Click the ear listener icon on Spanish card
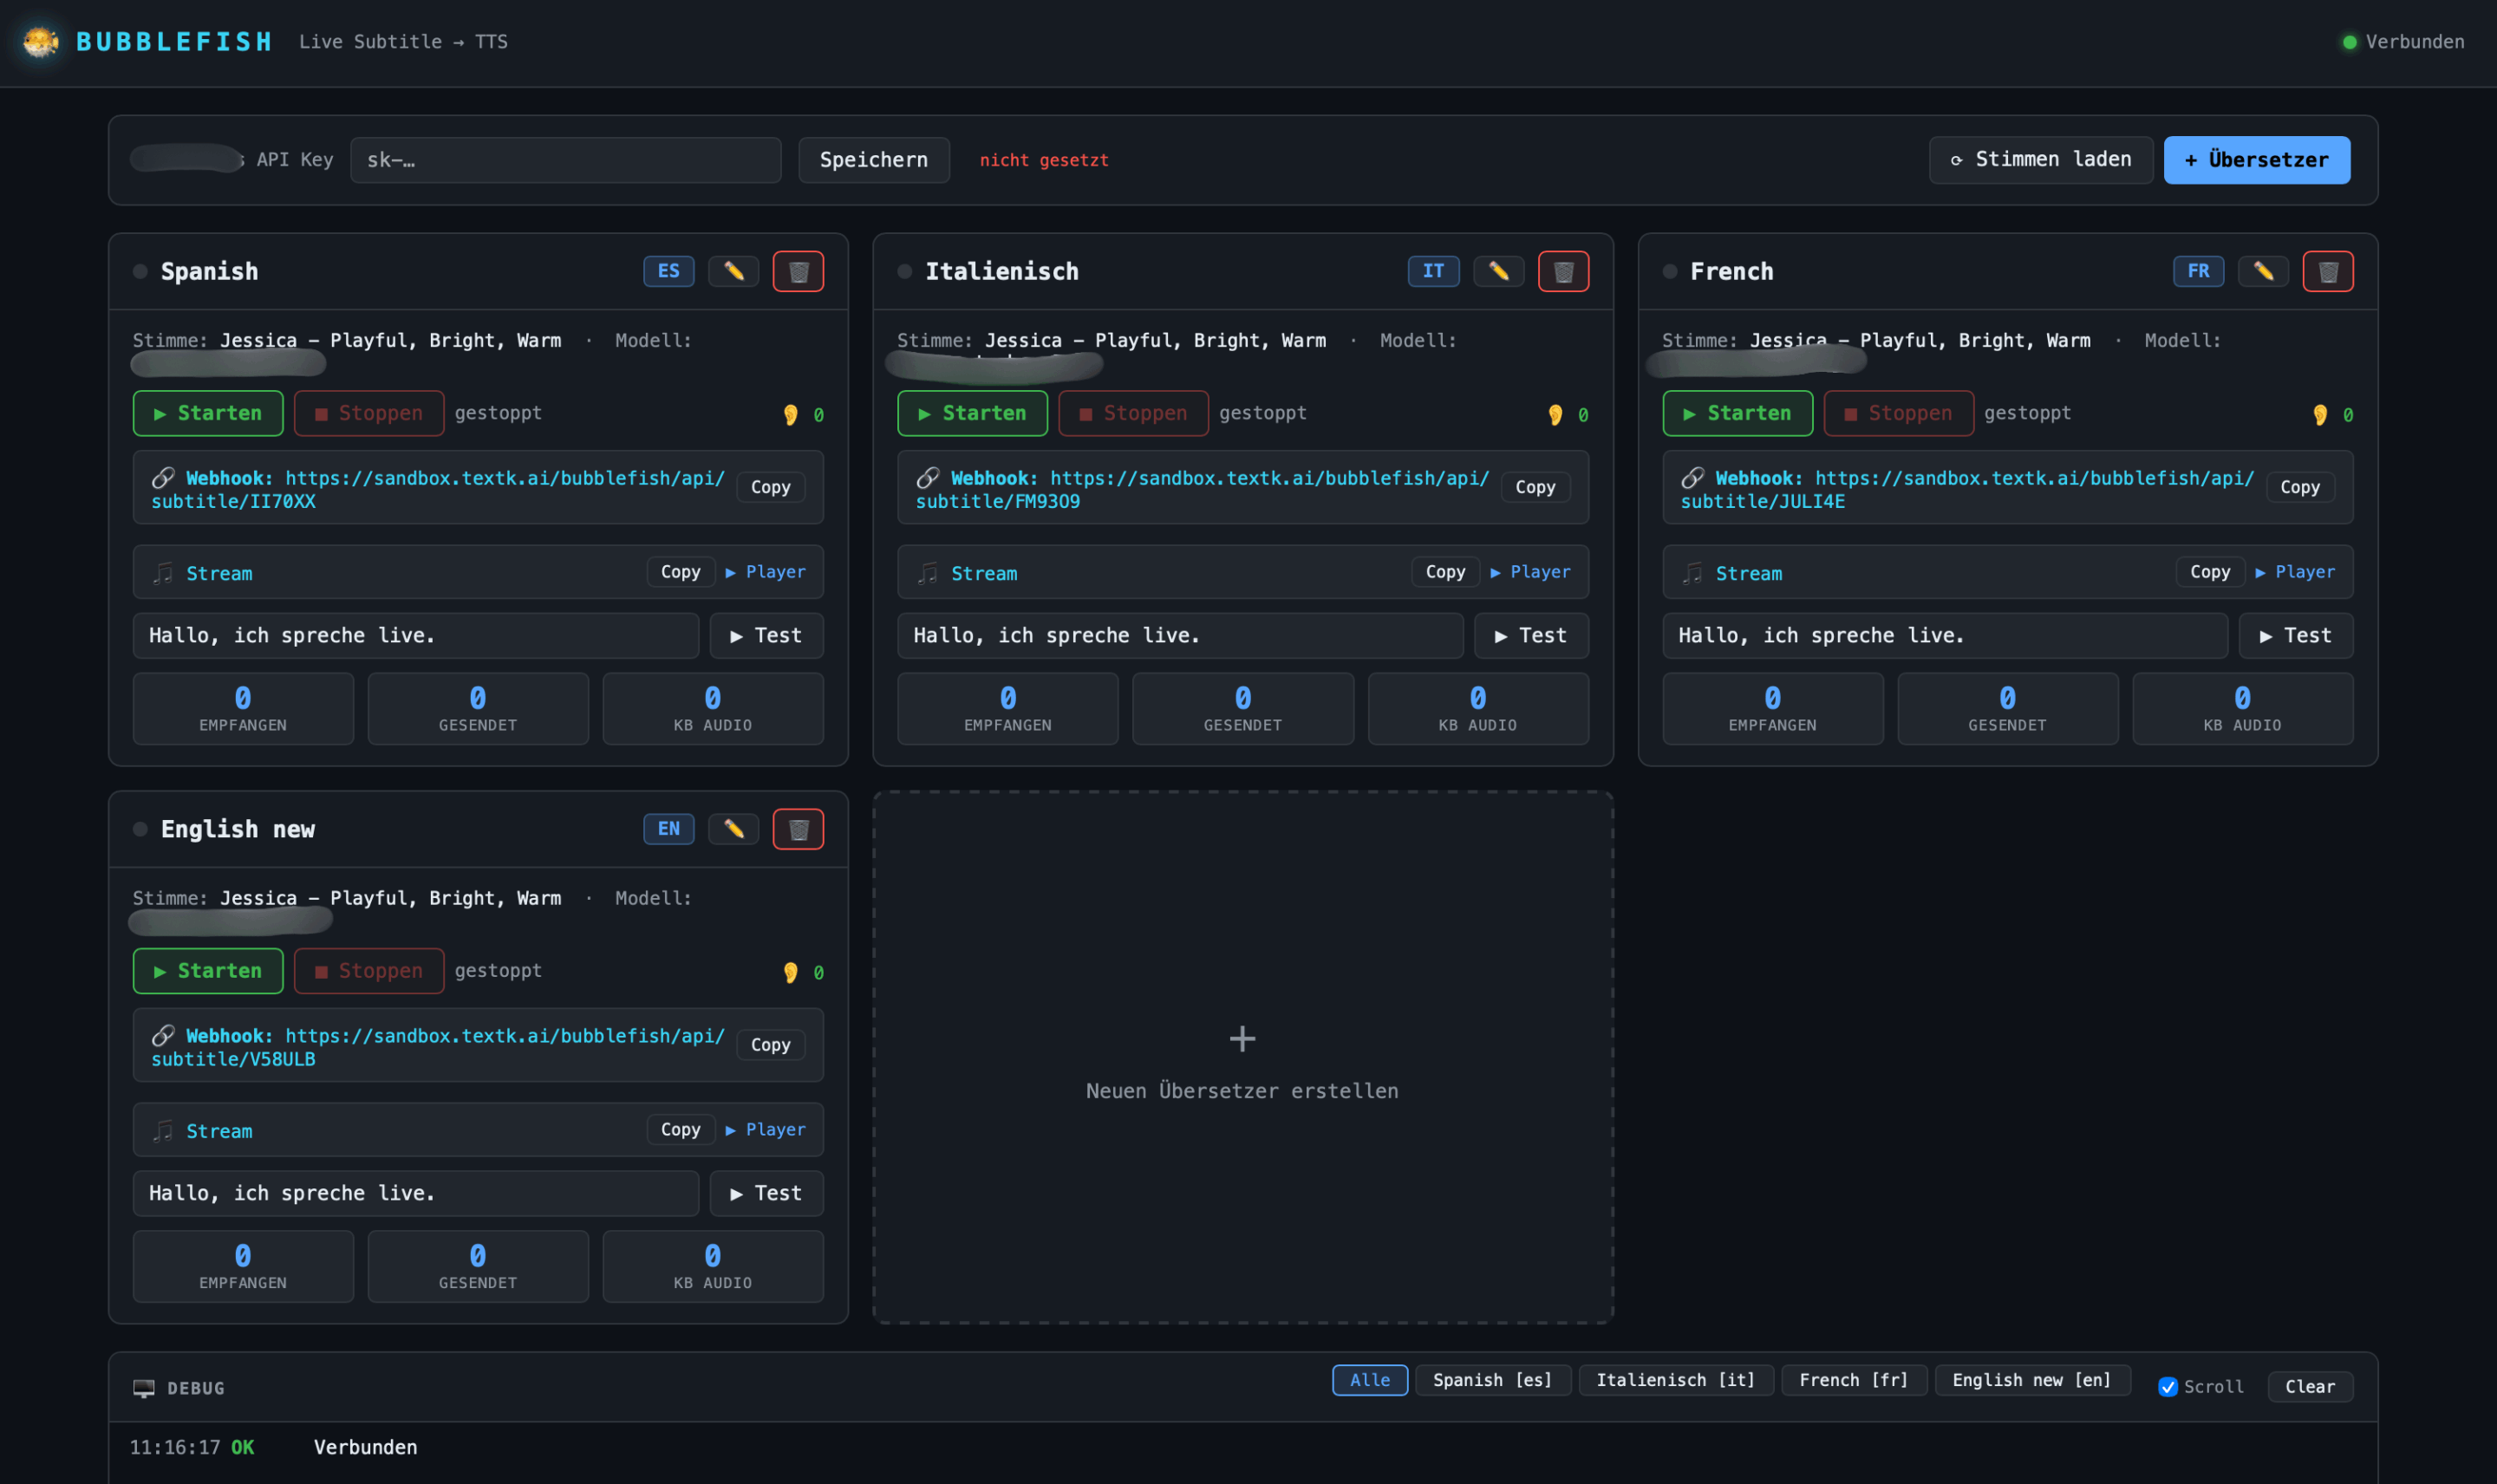Viewport: 2497px width, 1484px height. click(790, 414)
